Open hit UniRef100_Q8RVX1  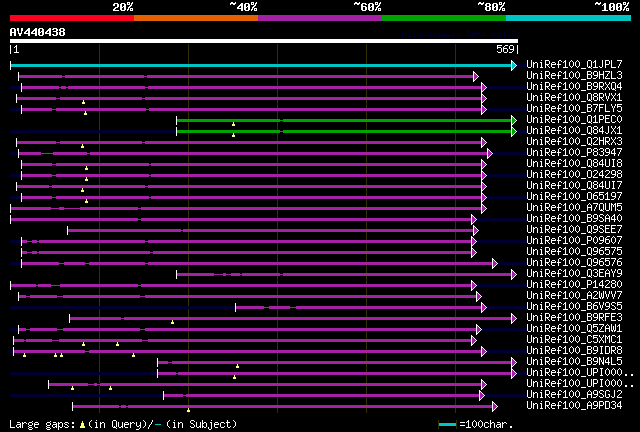pos(574,97)
